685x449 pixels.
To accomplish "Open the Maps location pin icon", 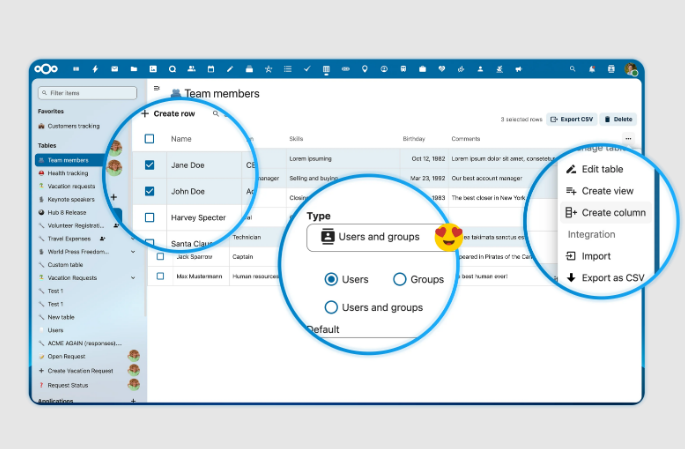I will [x=365, y=69].
